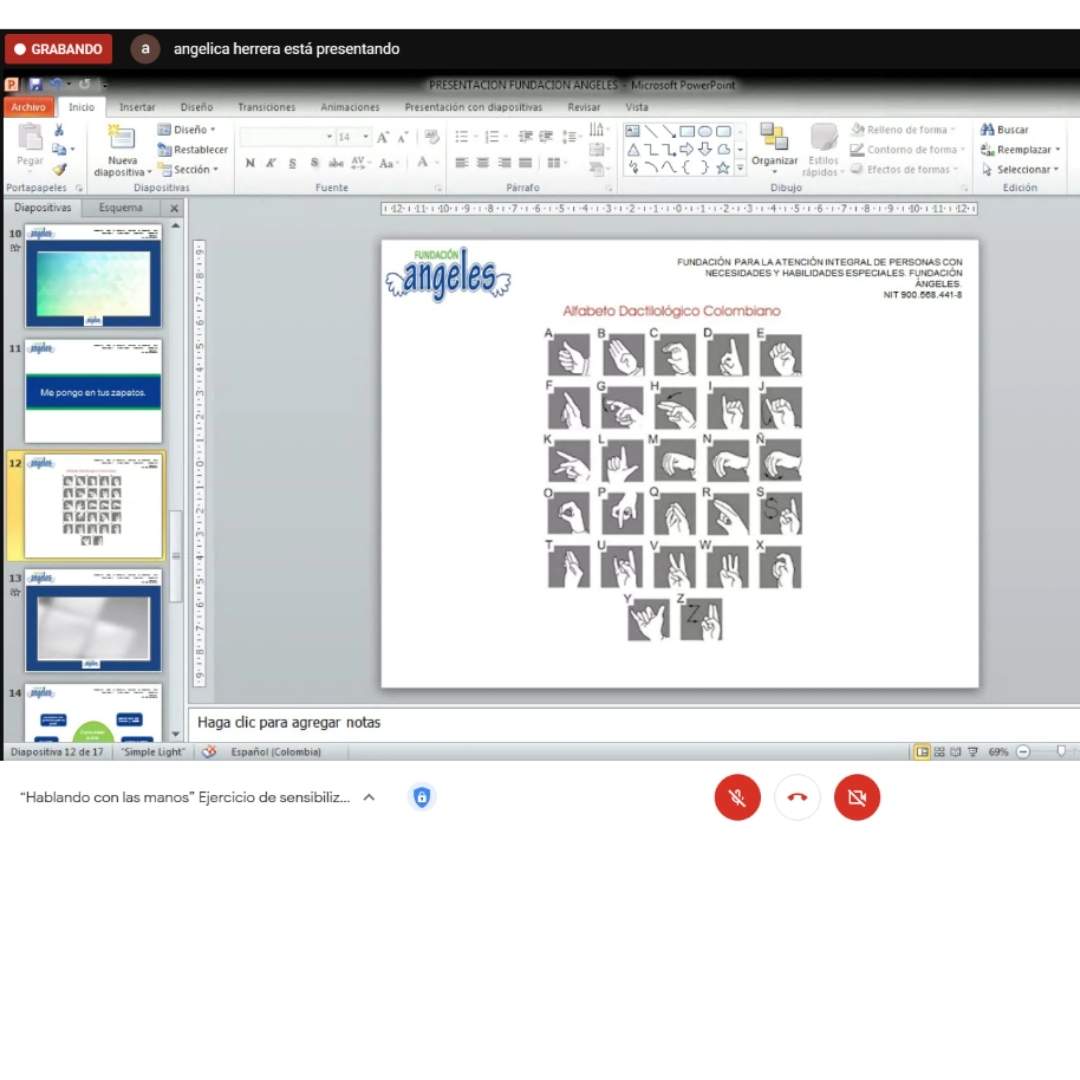The width and height of the screenshot is (1080, 1080).
Task: Align text left in Párrafo group
Action: pyautogui.click(x=461, y=163)
